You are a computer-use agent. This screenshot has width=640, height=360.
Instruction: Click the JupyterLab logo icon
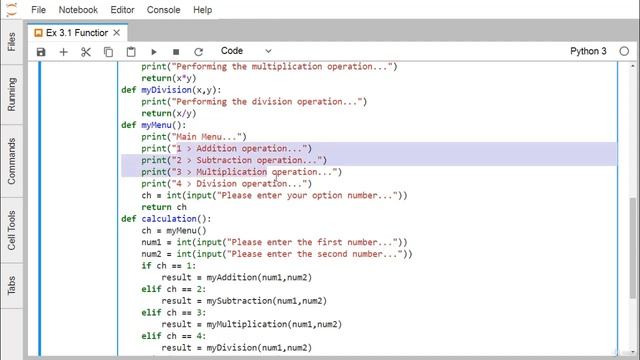coord(12,9)
